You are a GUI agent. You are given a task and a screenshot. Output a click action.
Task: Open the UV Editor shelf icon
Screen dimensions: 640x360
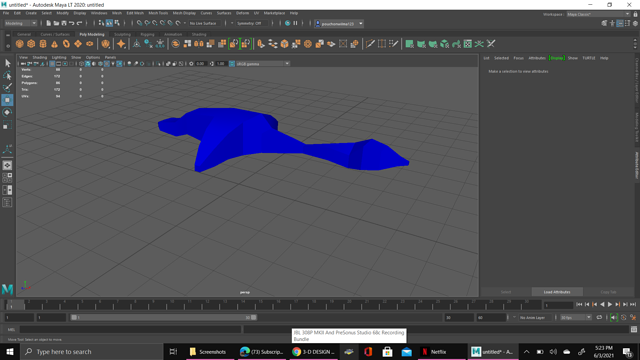pyautogui.click(x=468, y=44)
